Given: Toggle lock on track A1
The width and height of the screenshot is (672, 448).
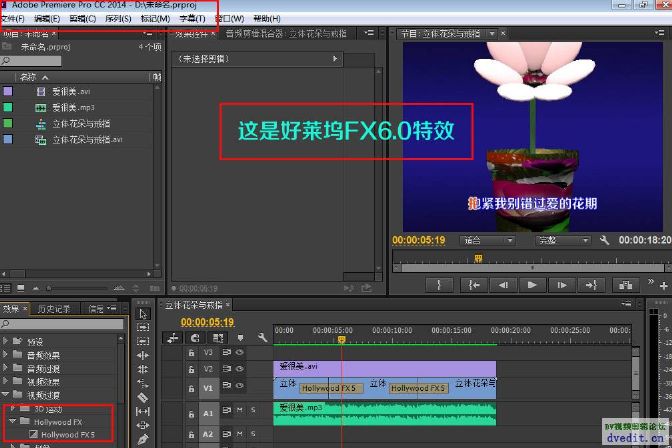Looking at the screenshot, I should pos(191,414).
